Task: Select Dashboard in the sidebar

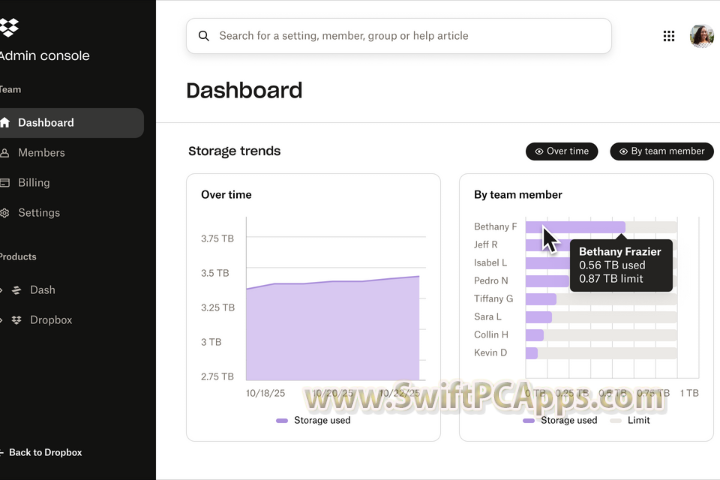Action: [x=71, y=123]
